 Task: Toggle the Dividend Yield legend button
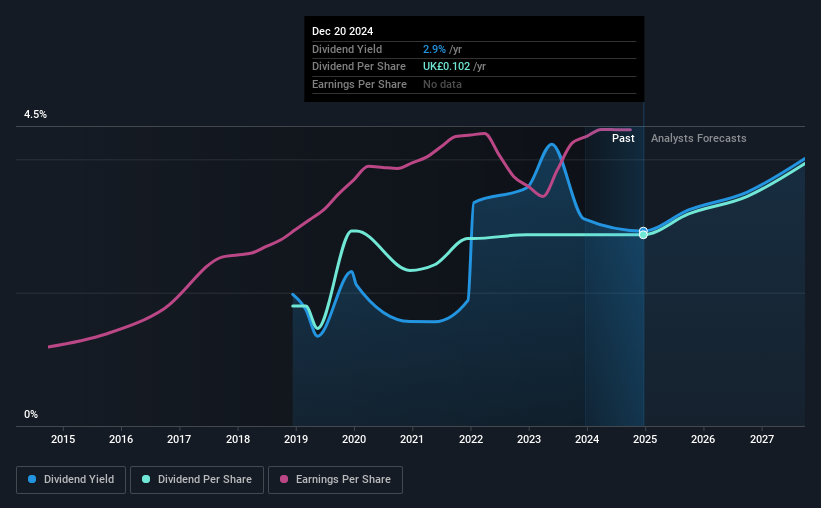71,480
